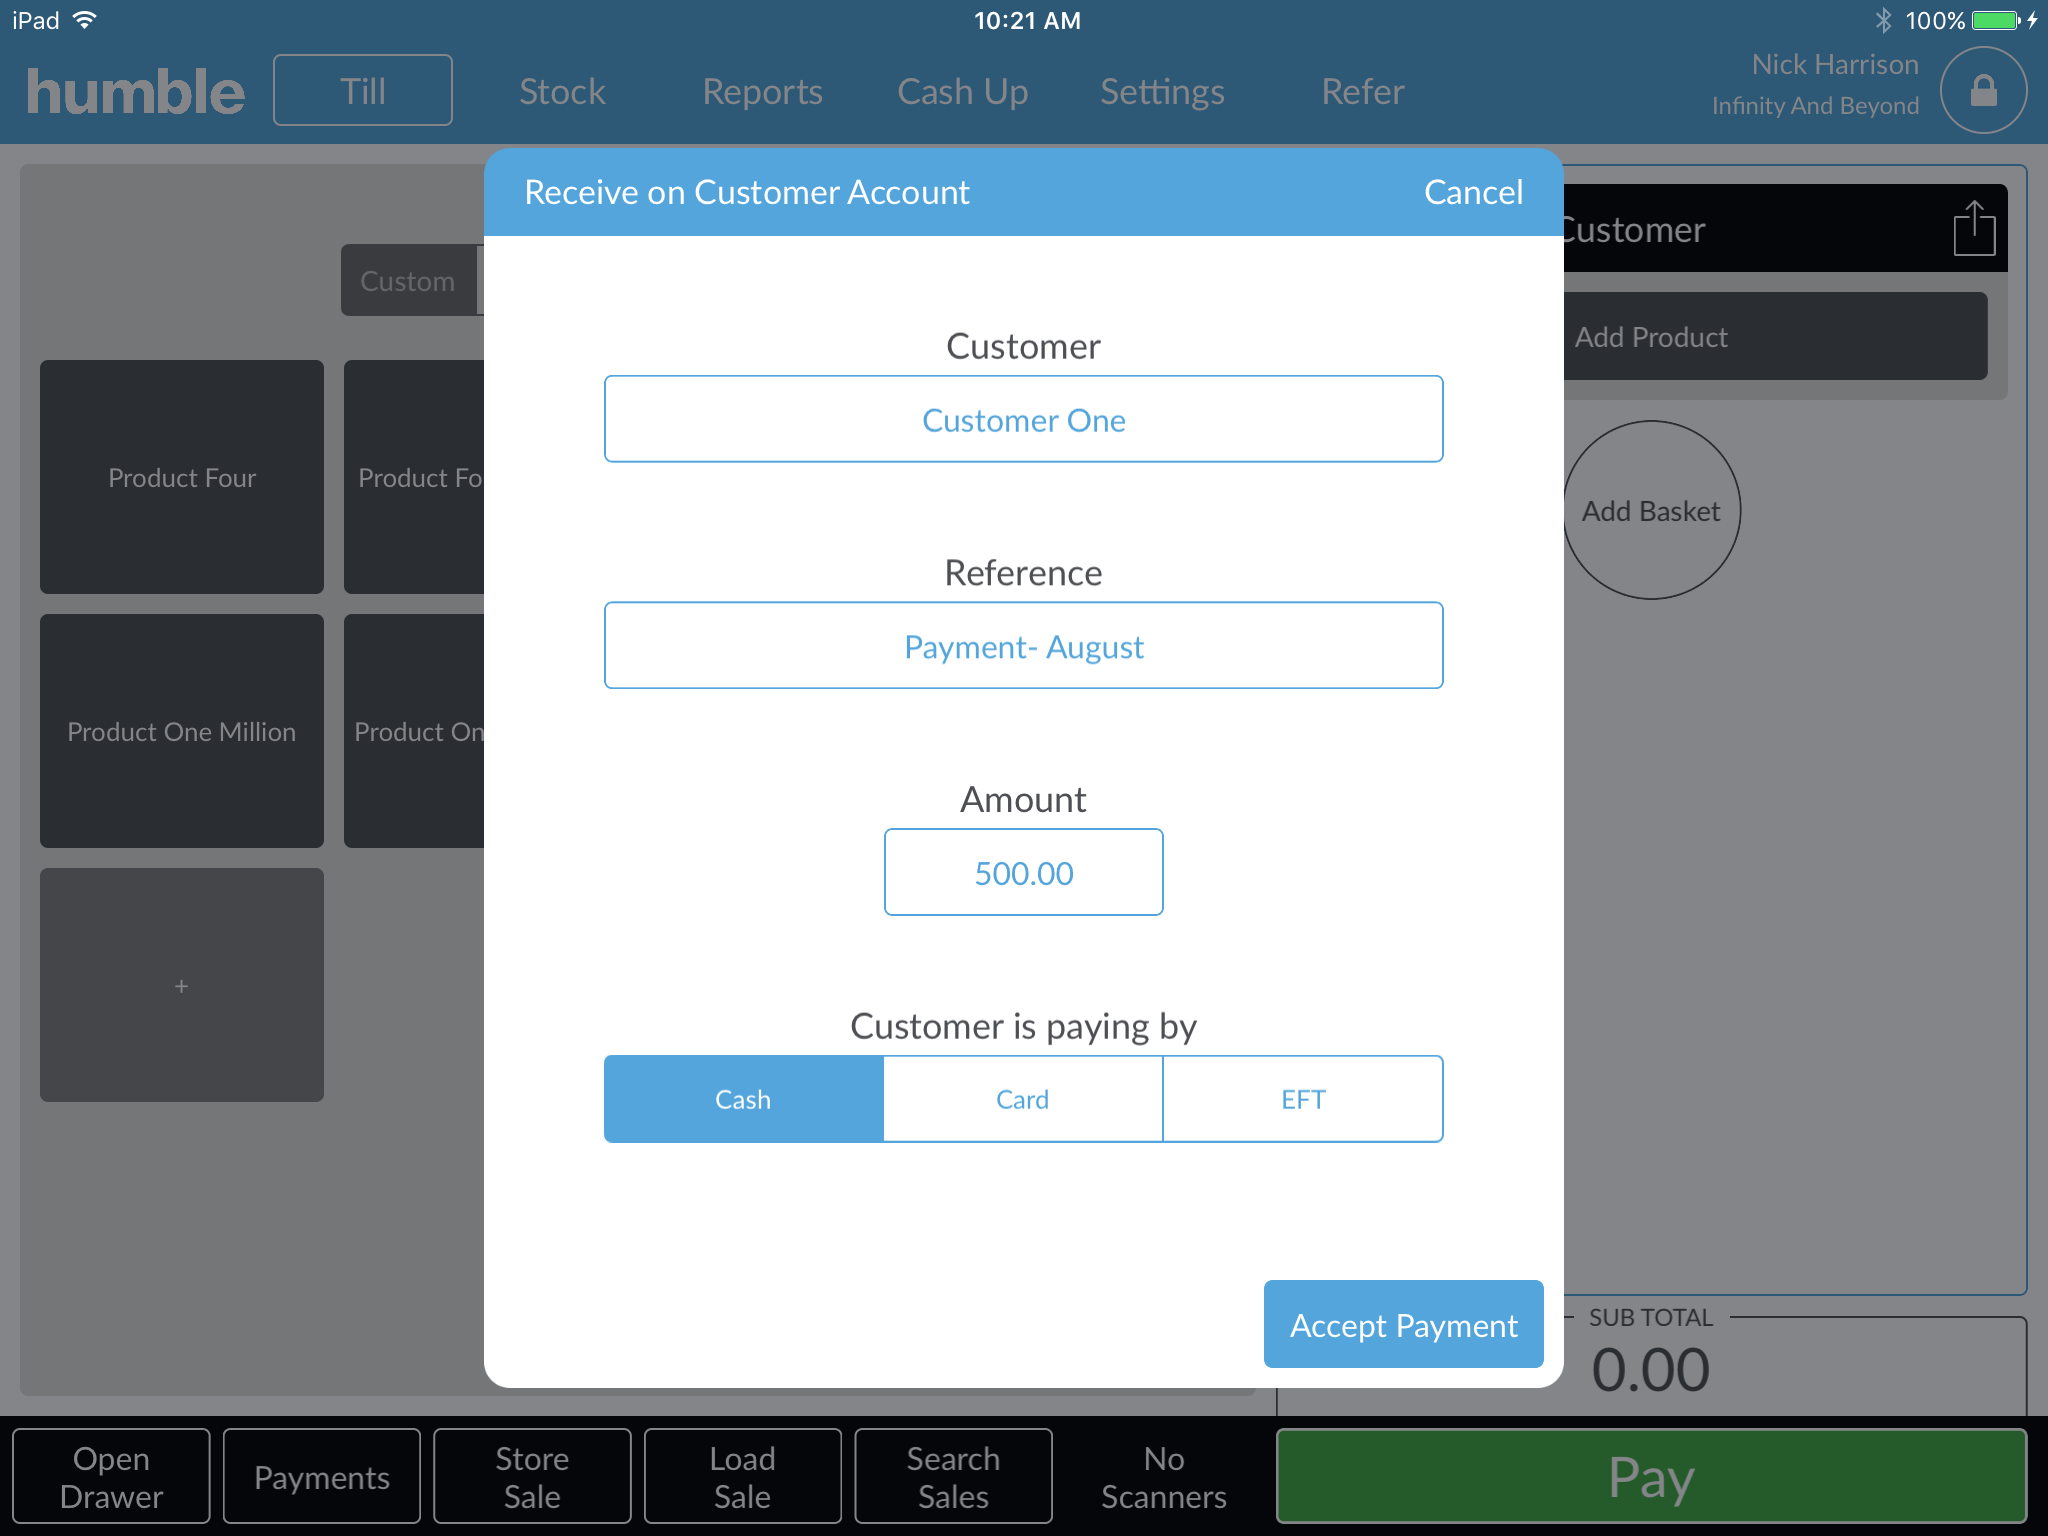Tap the Wi-Fi status icon
The width and height of the screenshot is (2048, 1536).
(85, 20)
